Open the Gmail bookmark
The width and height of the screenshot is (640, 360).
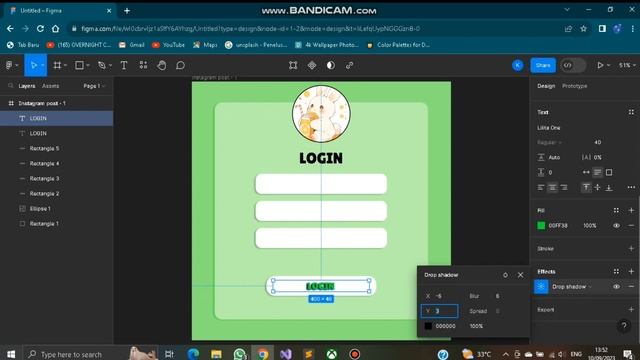tap(131, 45)
